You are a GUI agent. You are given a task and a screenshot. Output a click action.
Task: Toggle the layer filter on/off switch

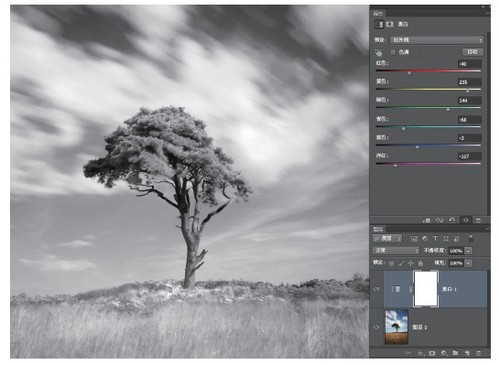pos(471,238)
